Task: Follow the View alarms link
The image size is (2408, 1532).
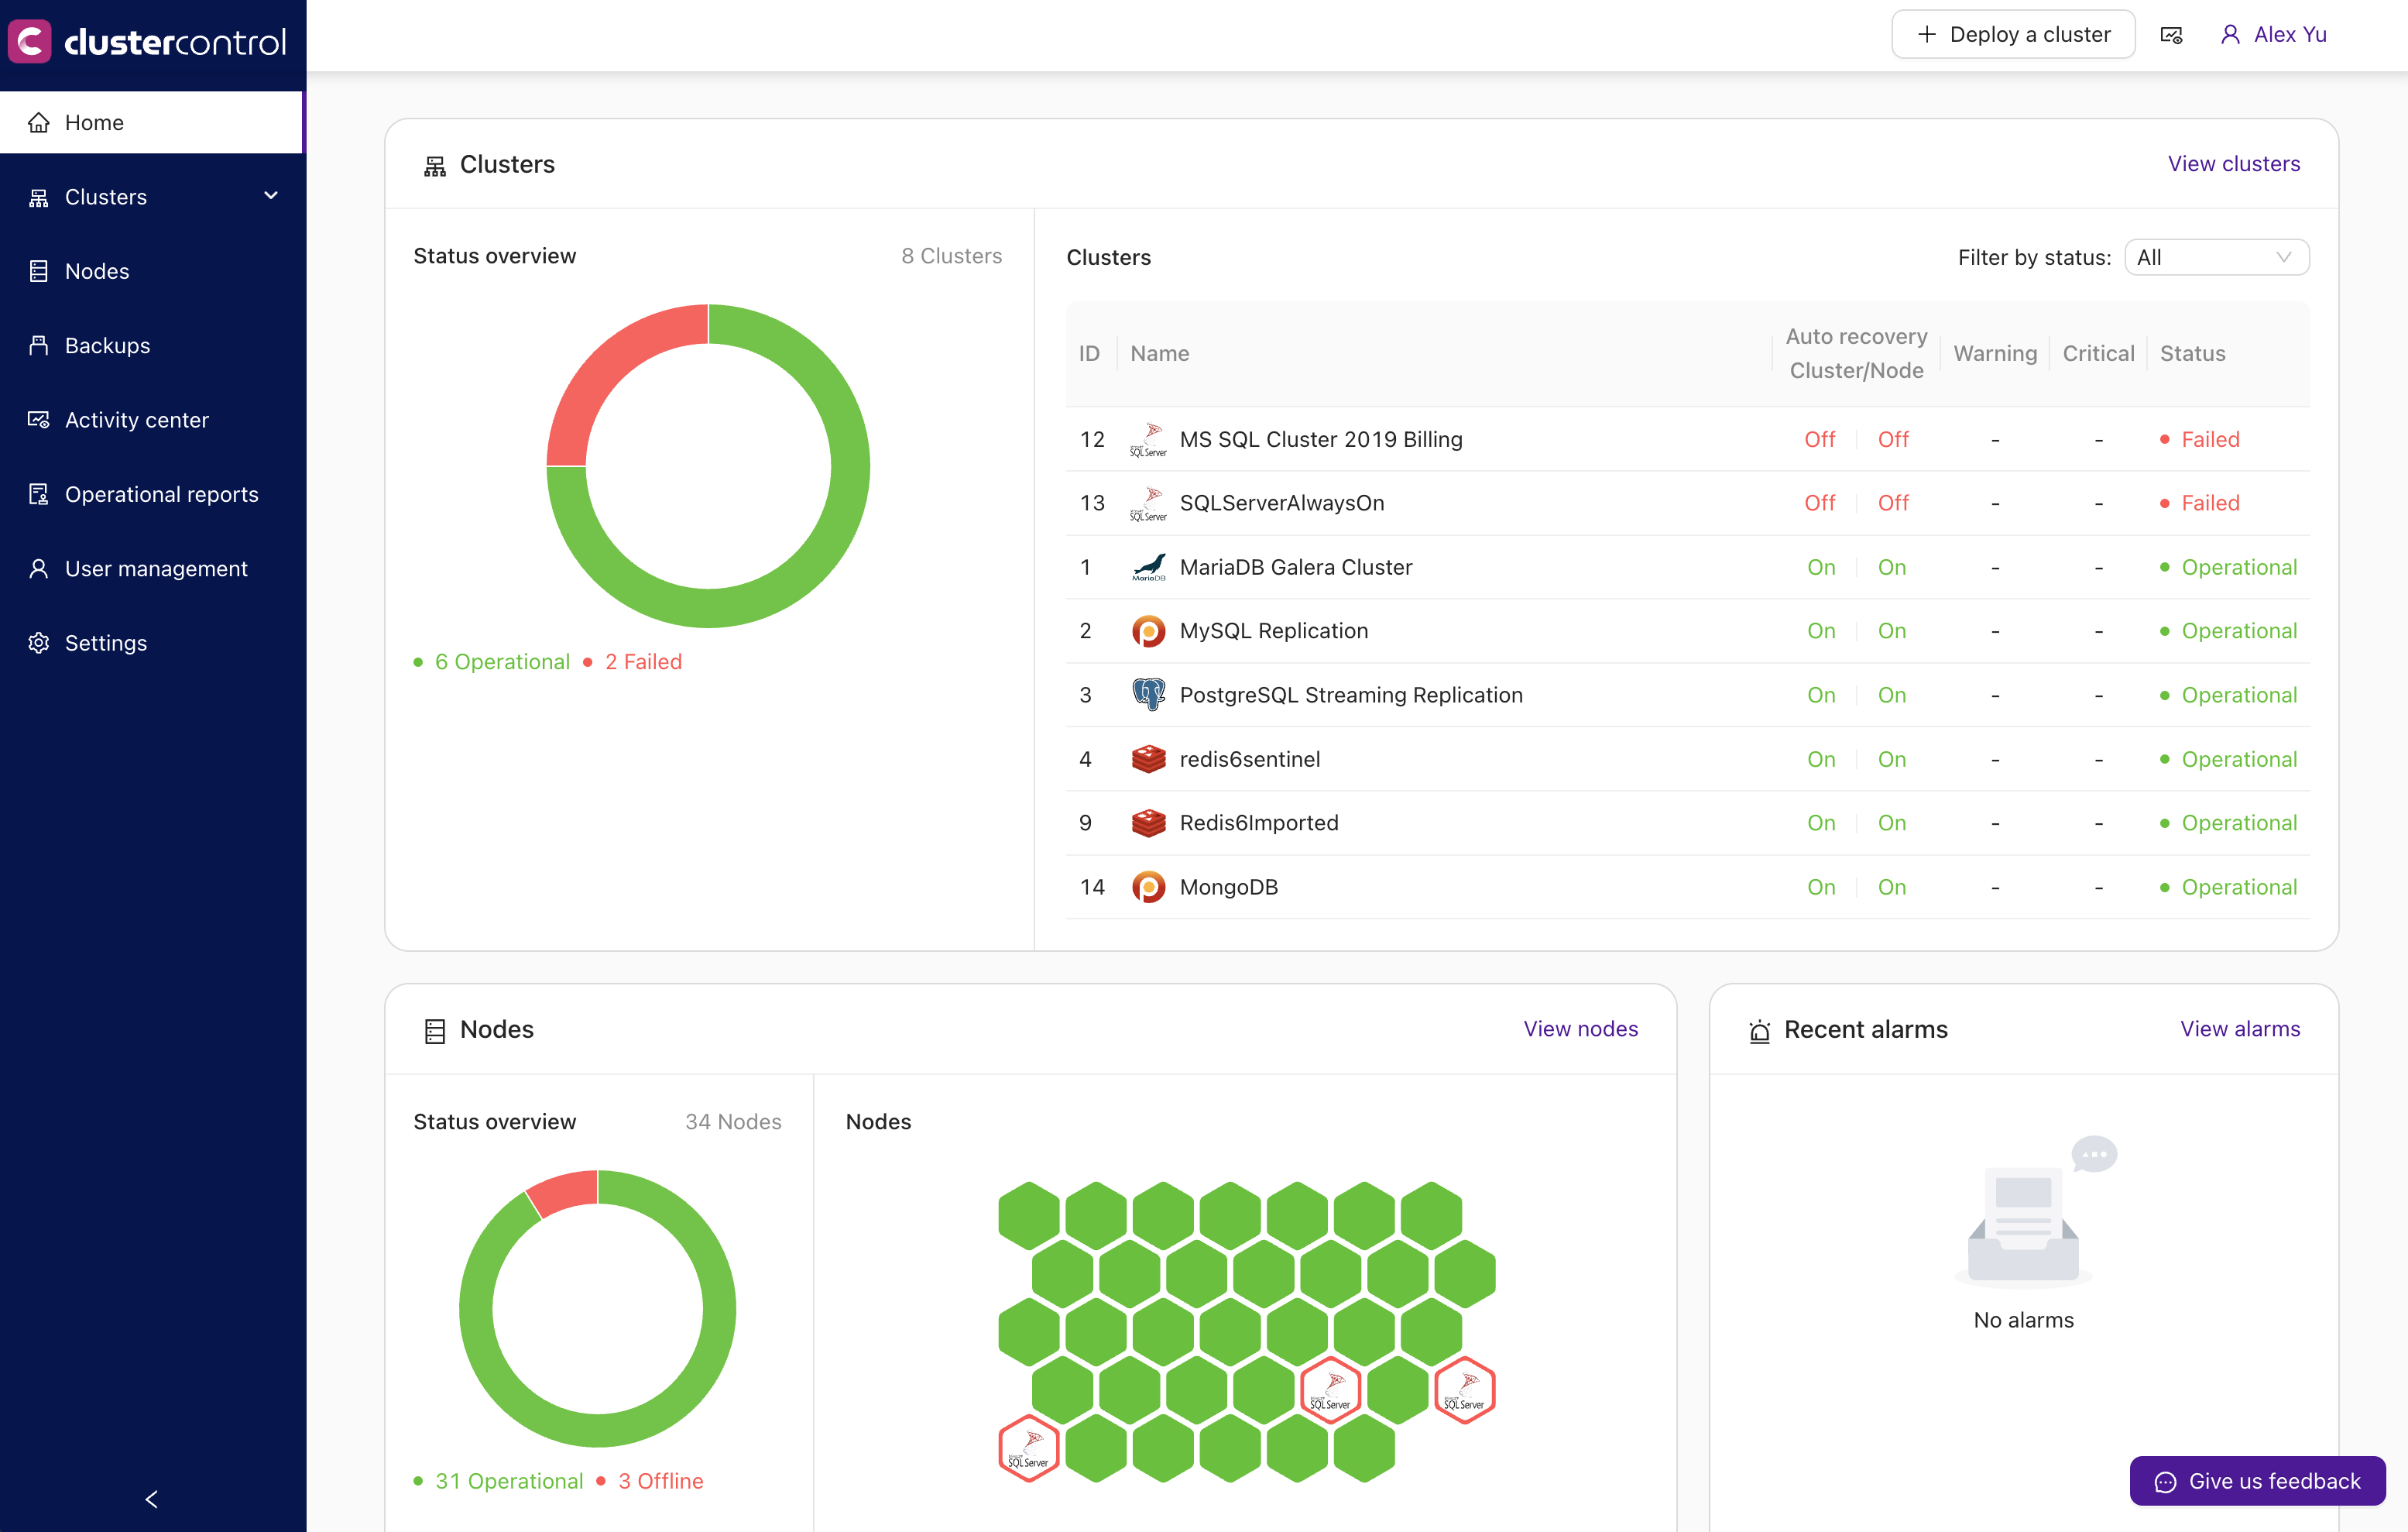Action: point(2240,1029)
